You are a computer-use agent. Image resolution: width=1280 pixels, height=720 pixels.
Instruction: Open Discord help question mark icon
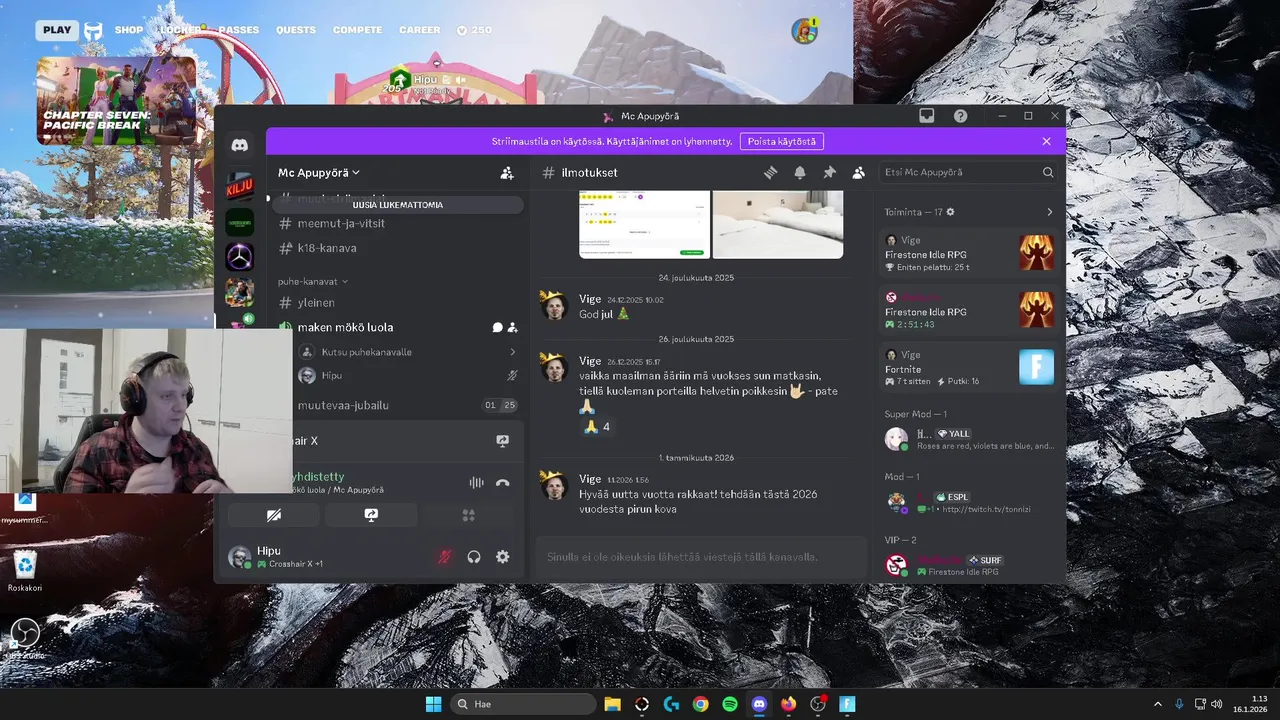[960, 116]
